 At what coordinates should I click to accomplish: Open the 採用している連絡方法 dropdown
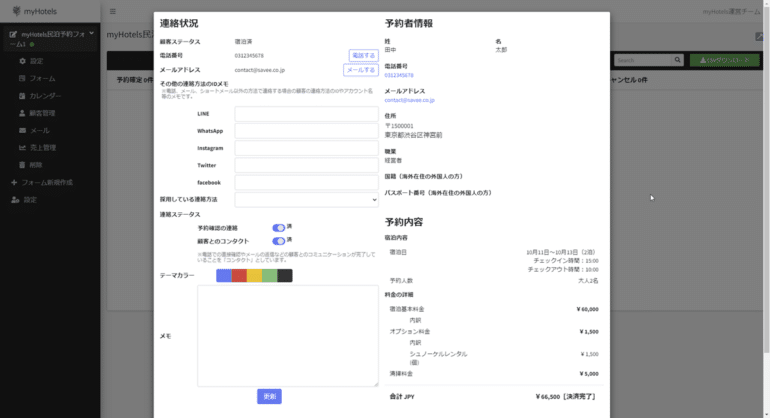click(x=306, y=200)
